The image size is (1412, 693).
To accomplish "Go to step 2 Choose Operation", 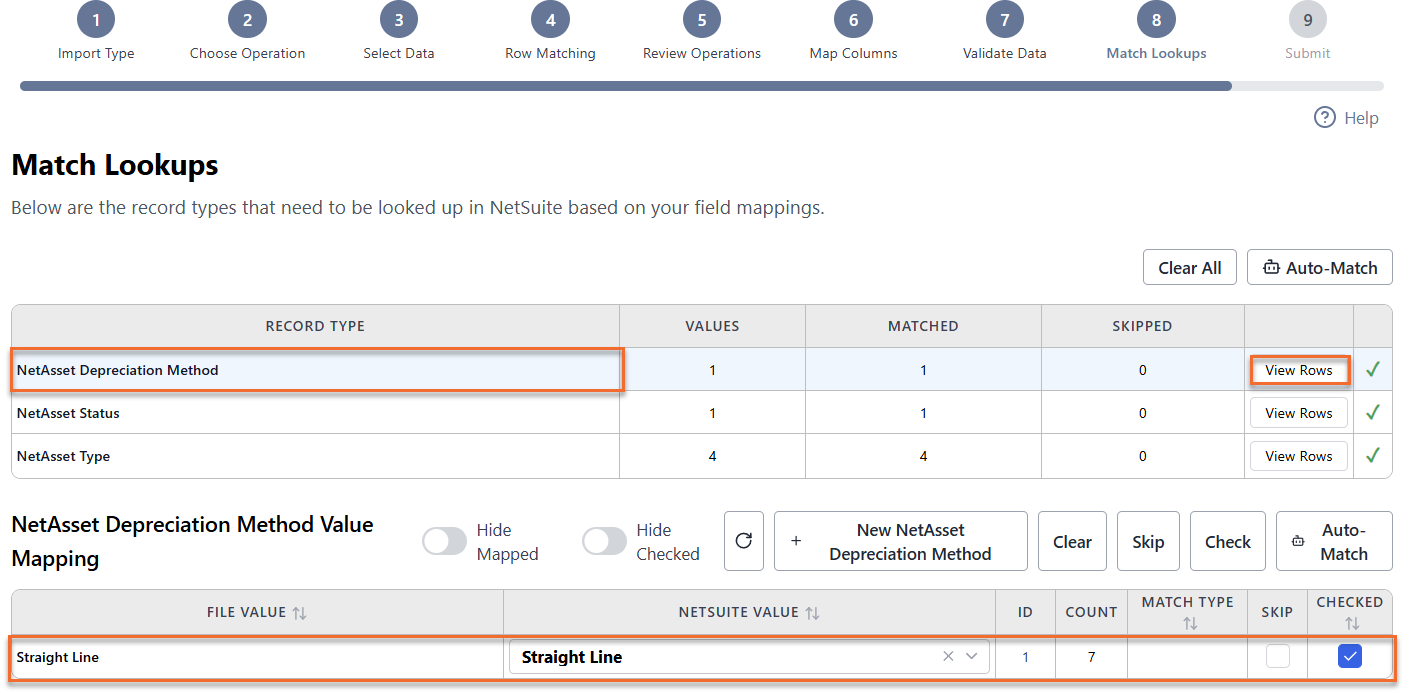I will (247, 31).
